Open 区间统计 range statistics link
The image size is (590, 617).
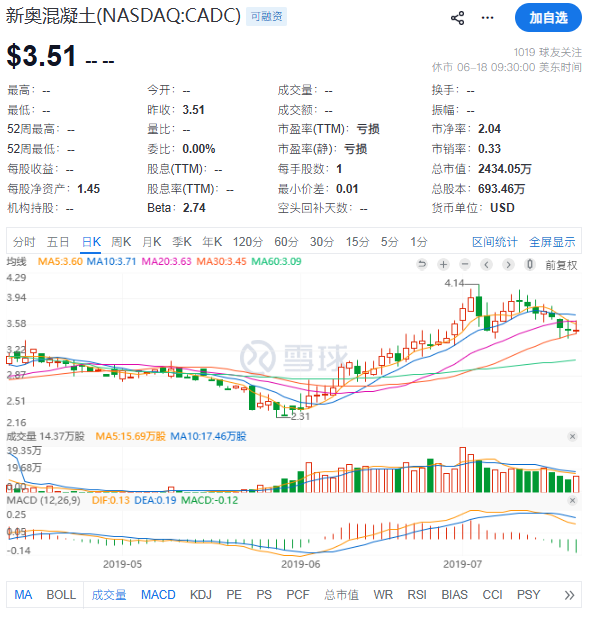tap(495, 242)
